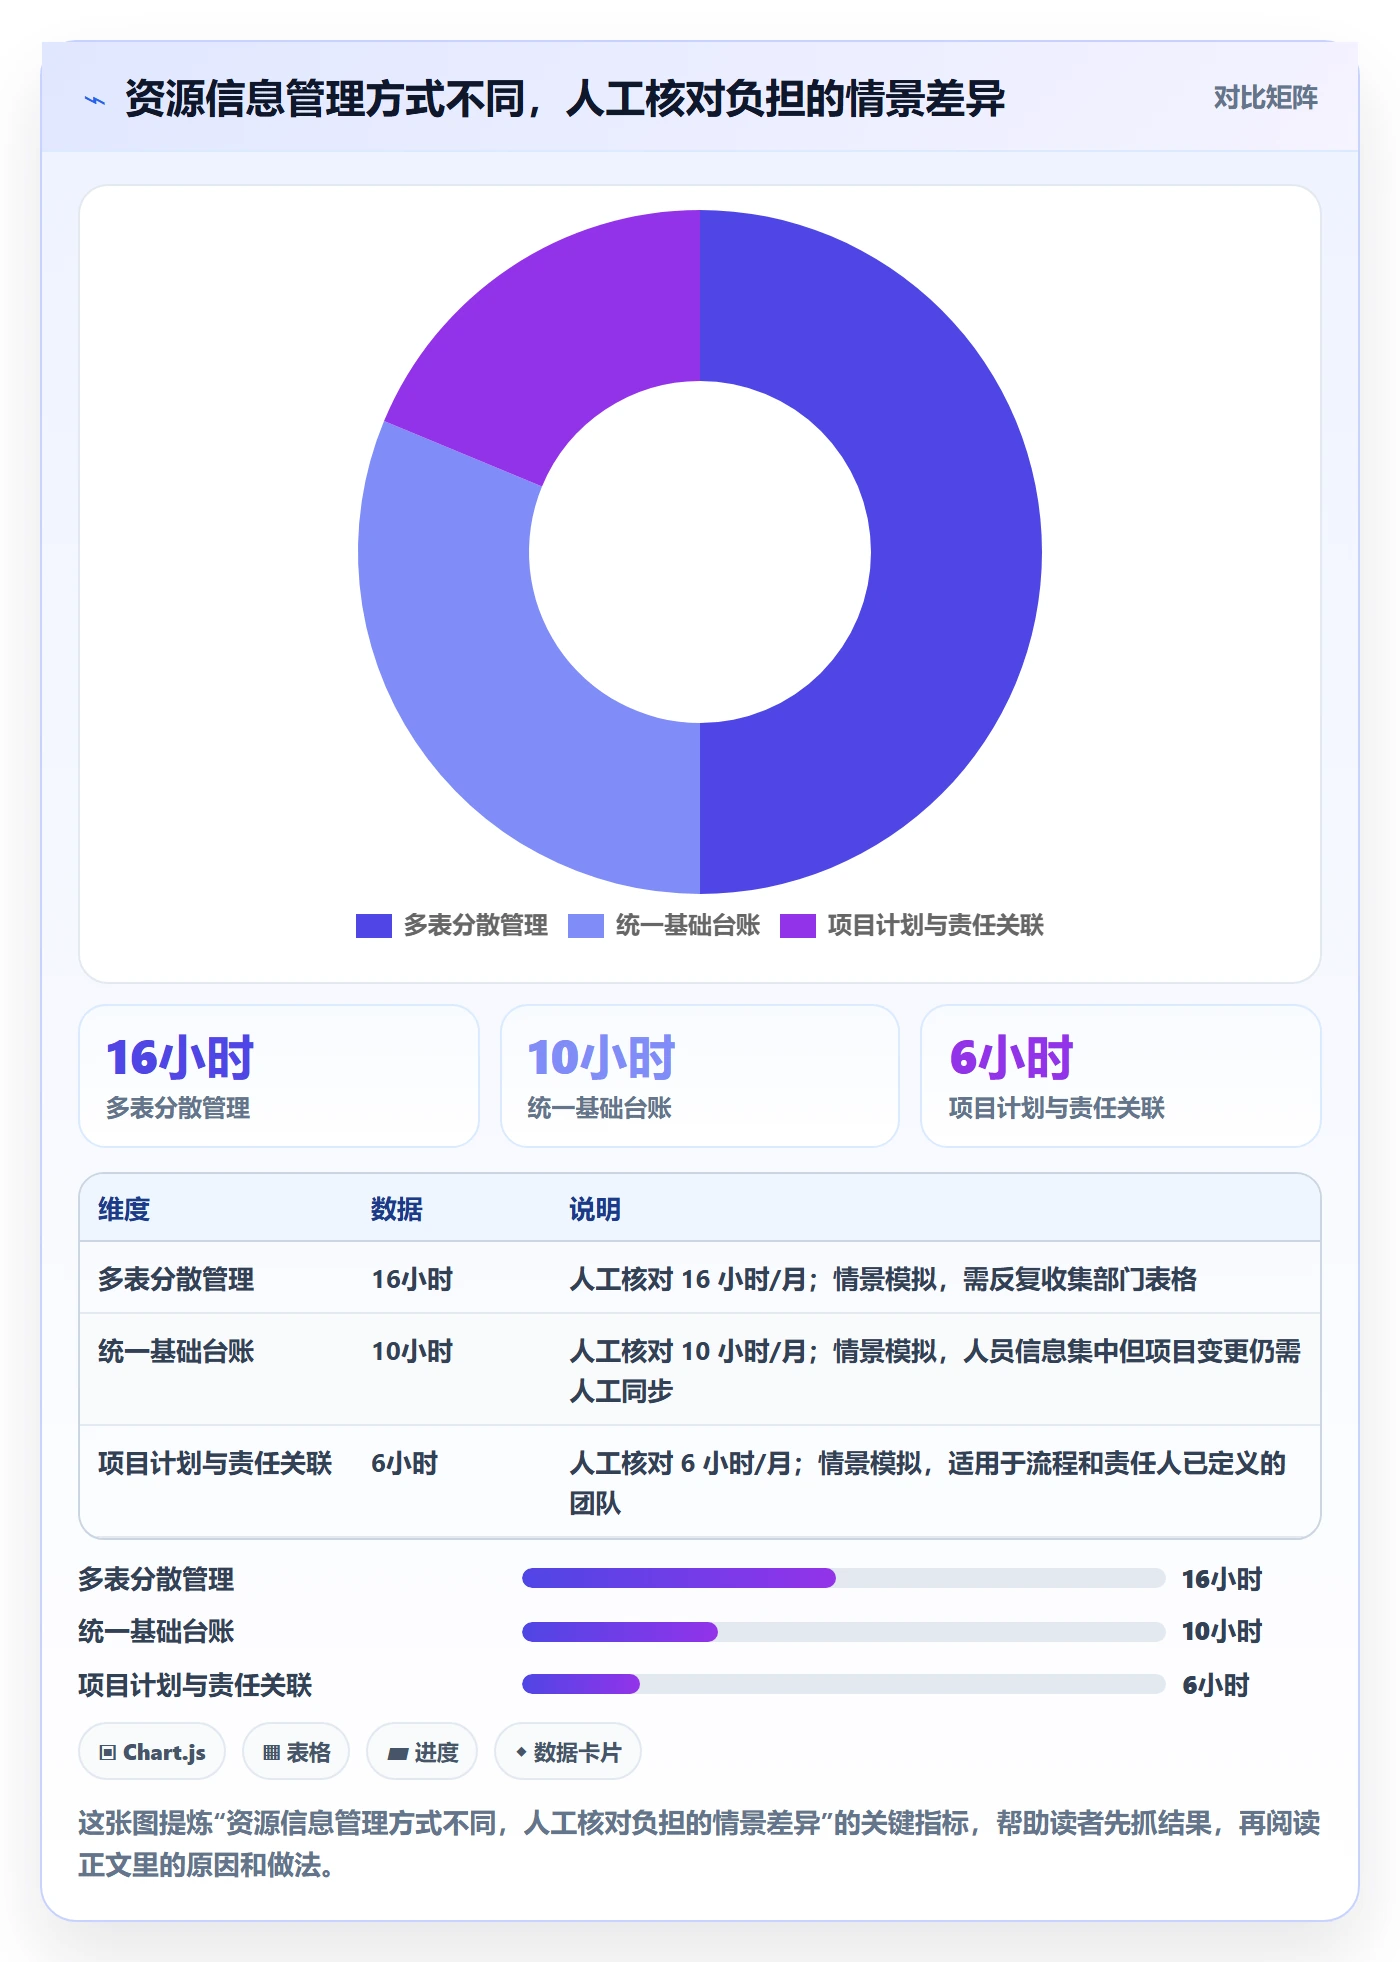This screenshot has width=1400, height=1962.
Task: Open the 6小时 项目计划与责任关联 data card
Action: 1120,1076
